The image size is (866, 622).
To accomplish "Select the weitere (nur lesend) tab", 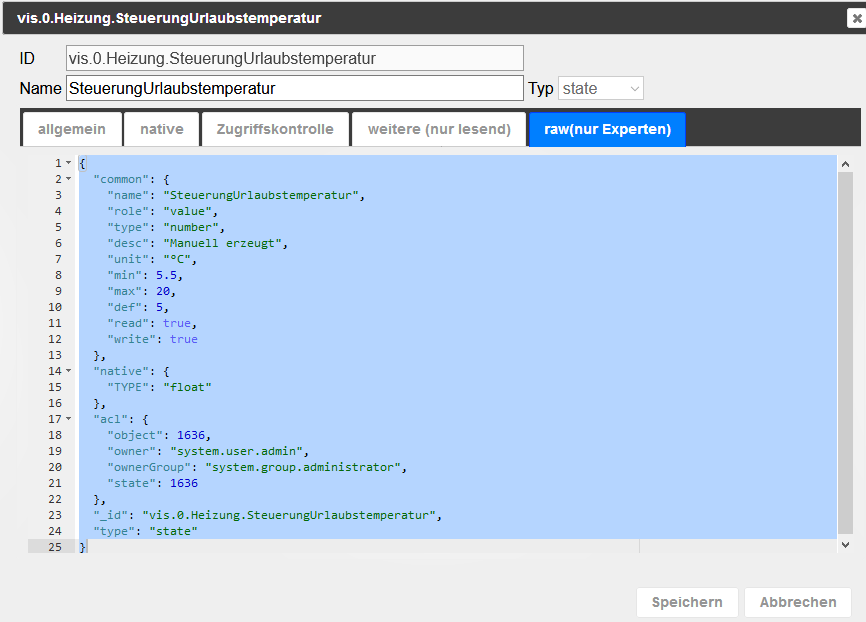I will (439, 129).
